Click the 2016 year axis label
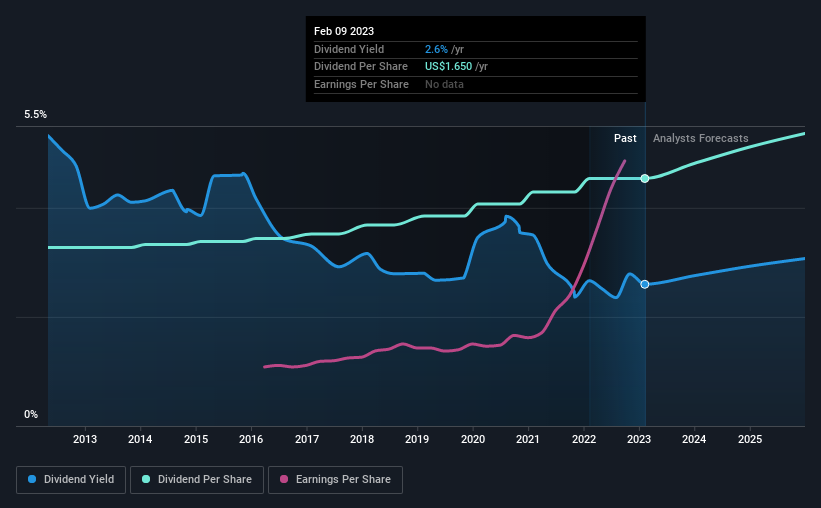 pyautogui.click(x=251, y=439)
